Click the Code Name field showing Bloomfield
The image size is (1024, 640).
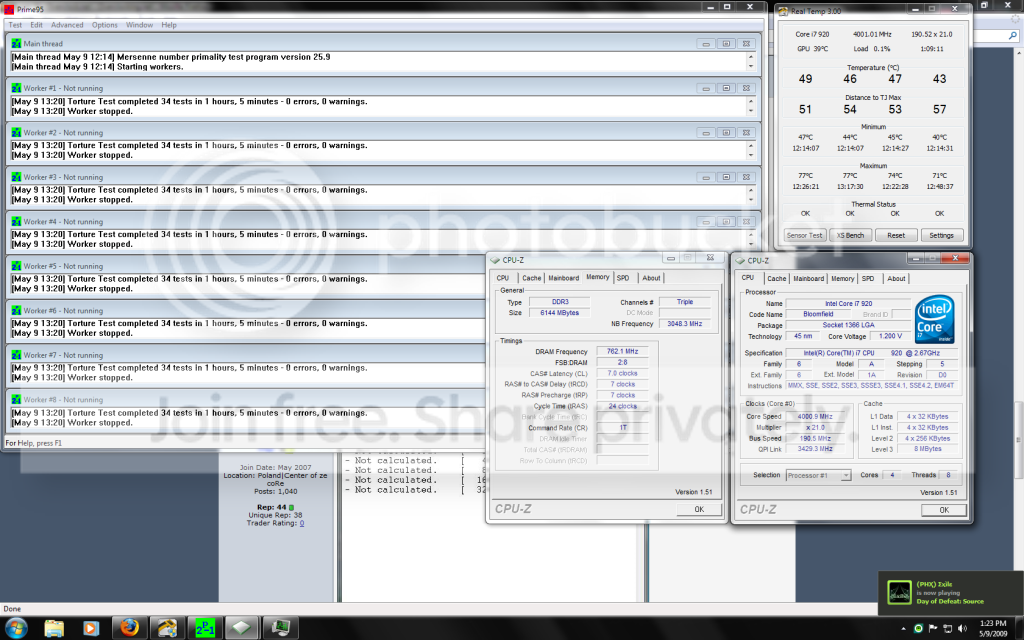tap(818, 314)
